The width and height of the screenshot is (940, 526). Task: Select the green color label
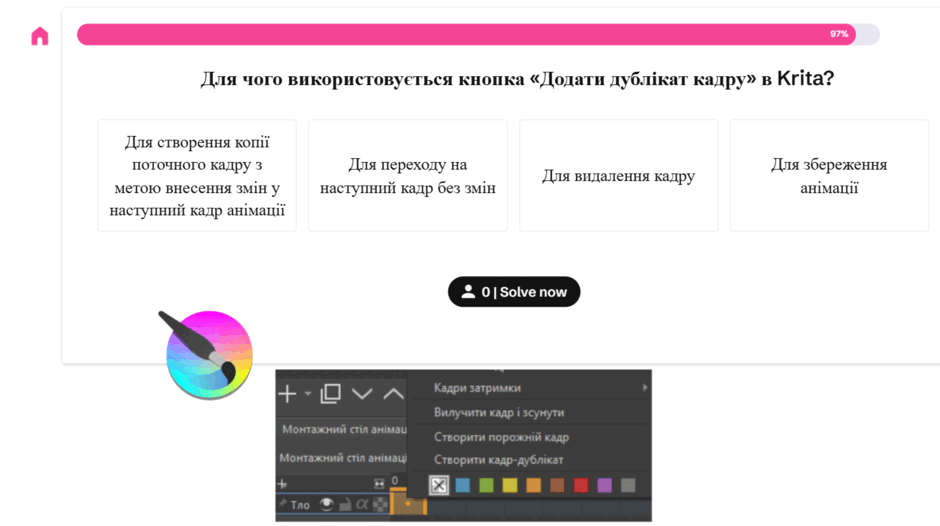pyautogui.click(x=486, y=485)
